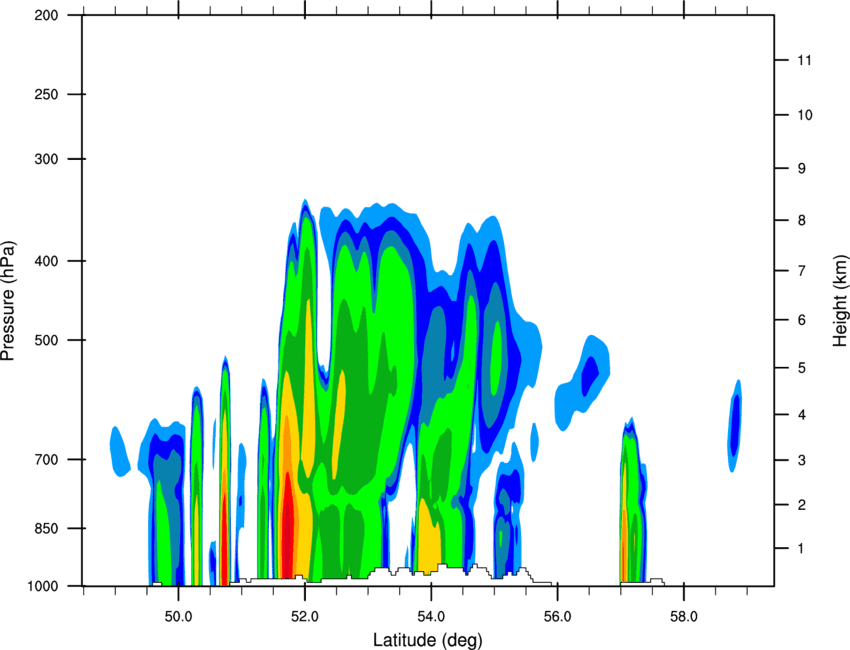The image size is (850, 650).
Task: Click the 8 km height label
Action: coord(802,220)
